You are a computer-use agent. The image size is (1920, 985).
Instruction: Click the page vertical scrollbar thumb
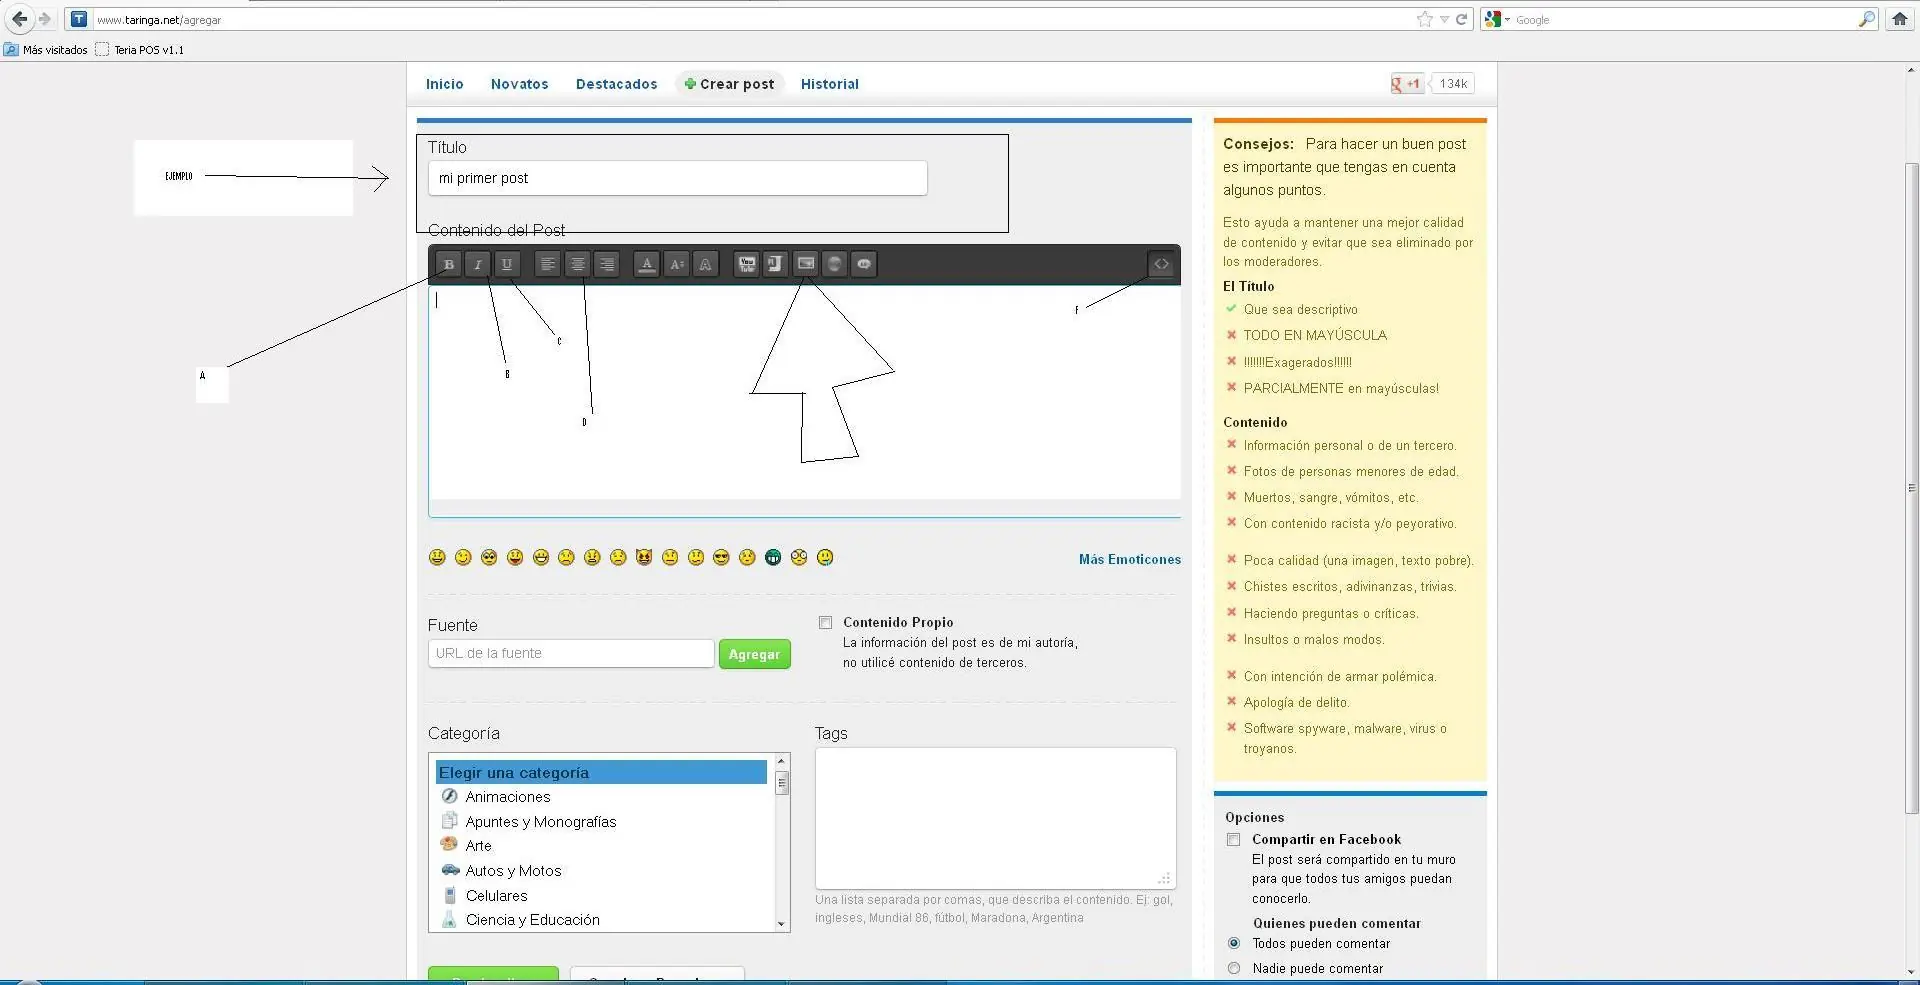[x=1912, y=488]
